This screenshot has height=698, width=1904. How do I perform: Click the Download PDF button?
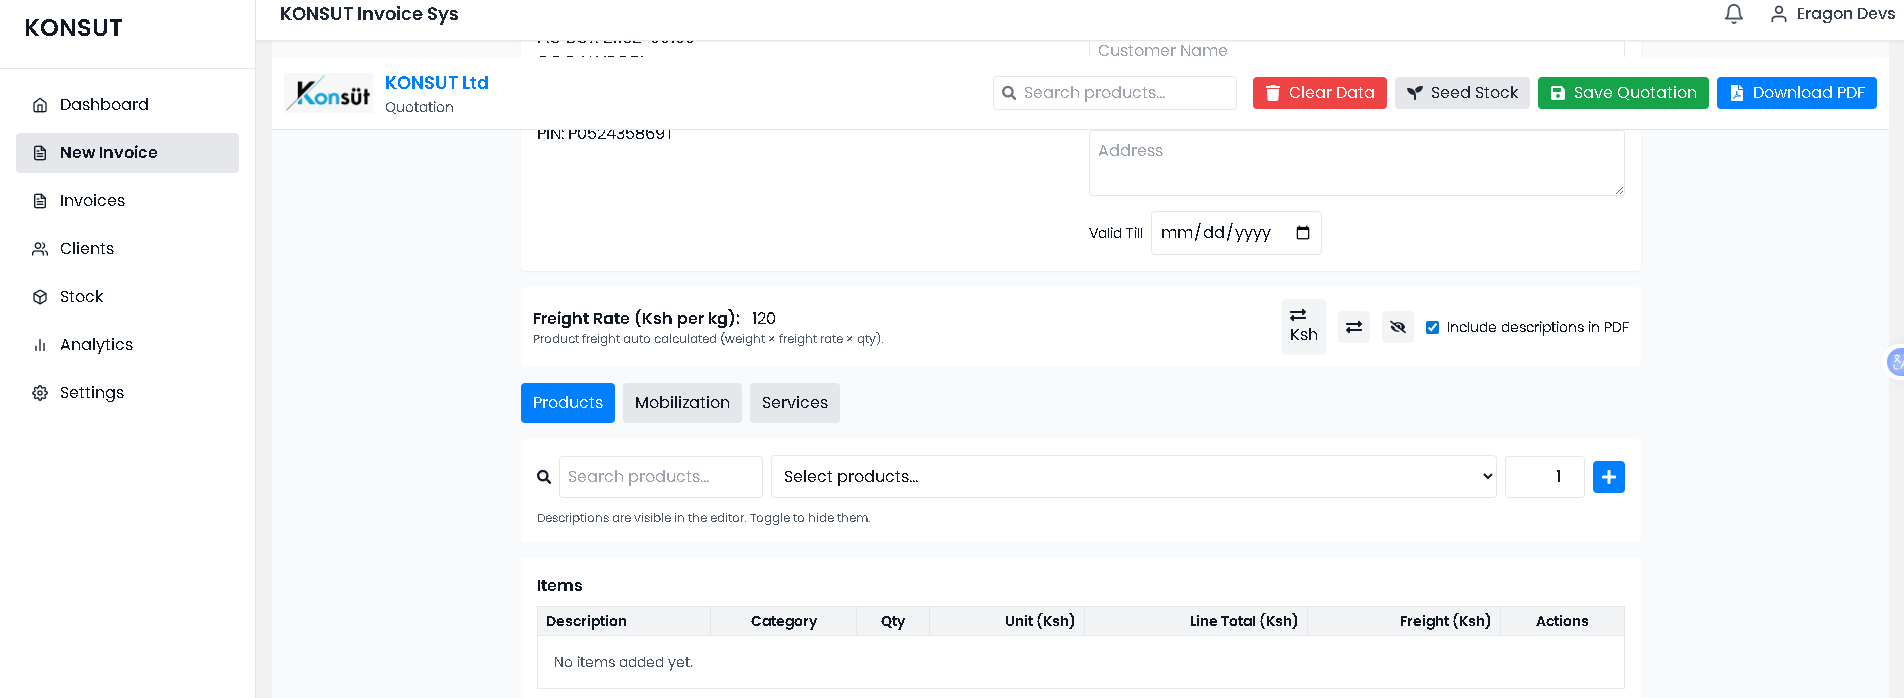(1797, 93)
